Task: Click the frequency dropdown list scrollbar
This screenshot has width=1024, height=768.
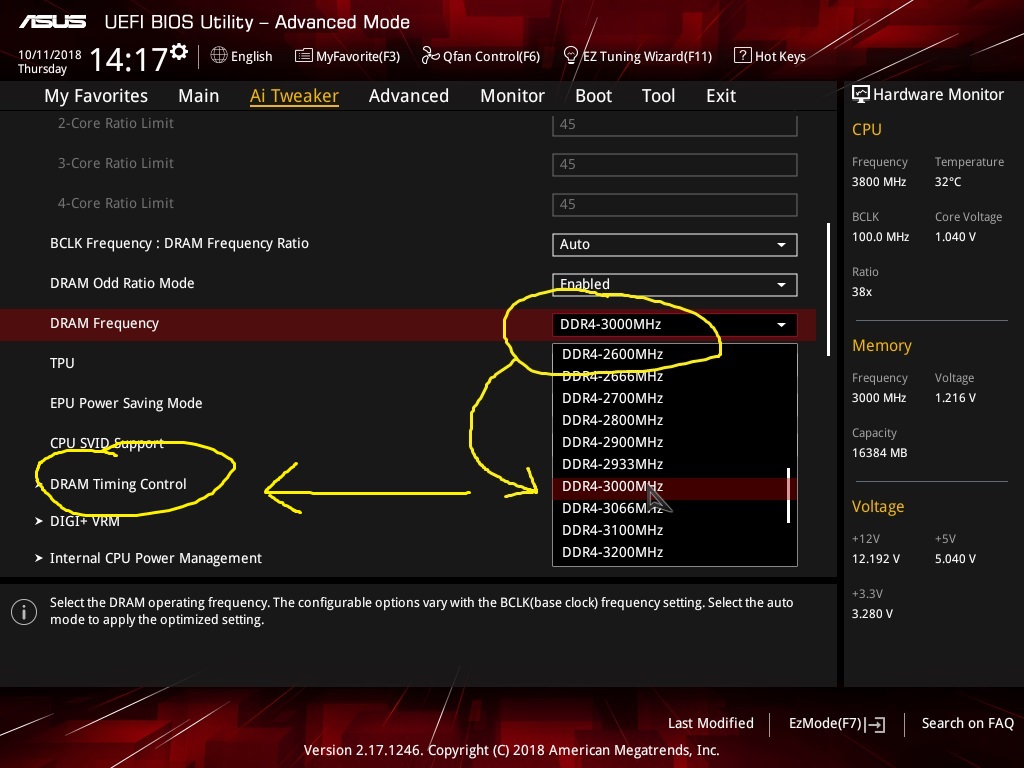Action: [x=789, y=495]
